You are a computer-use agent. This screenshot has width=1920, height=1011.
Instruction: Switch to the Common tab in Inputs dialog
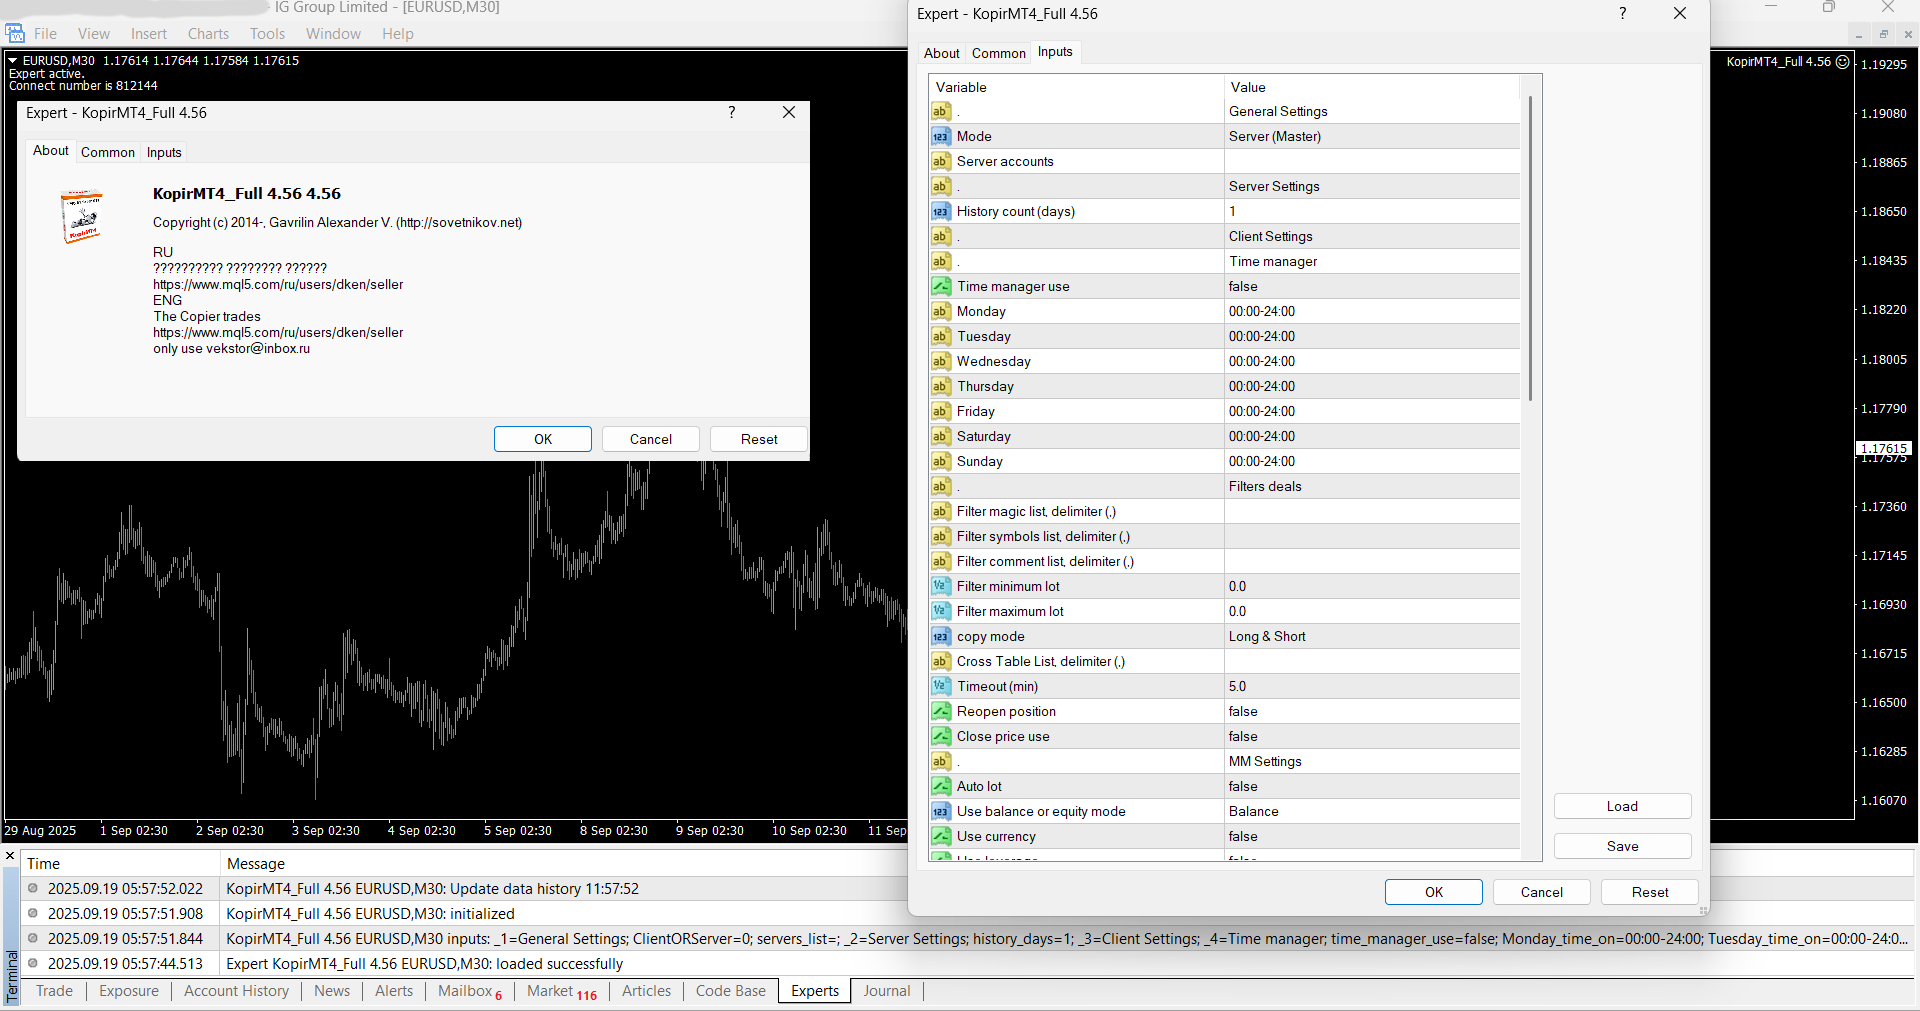(x=998, y=54)
